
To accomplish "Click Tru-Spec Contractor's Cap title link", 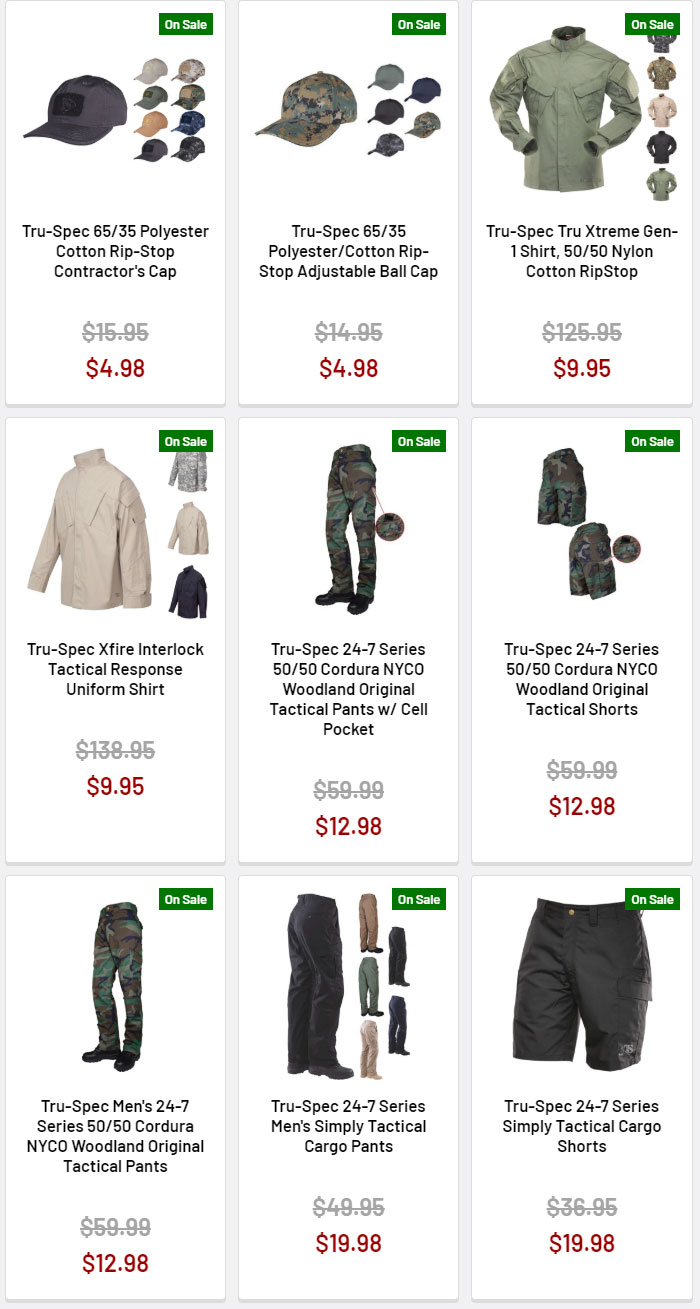I will (x=115, y=251).
